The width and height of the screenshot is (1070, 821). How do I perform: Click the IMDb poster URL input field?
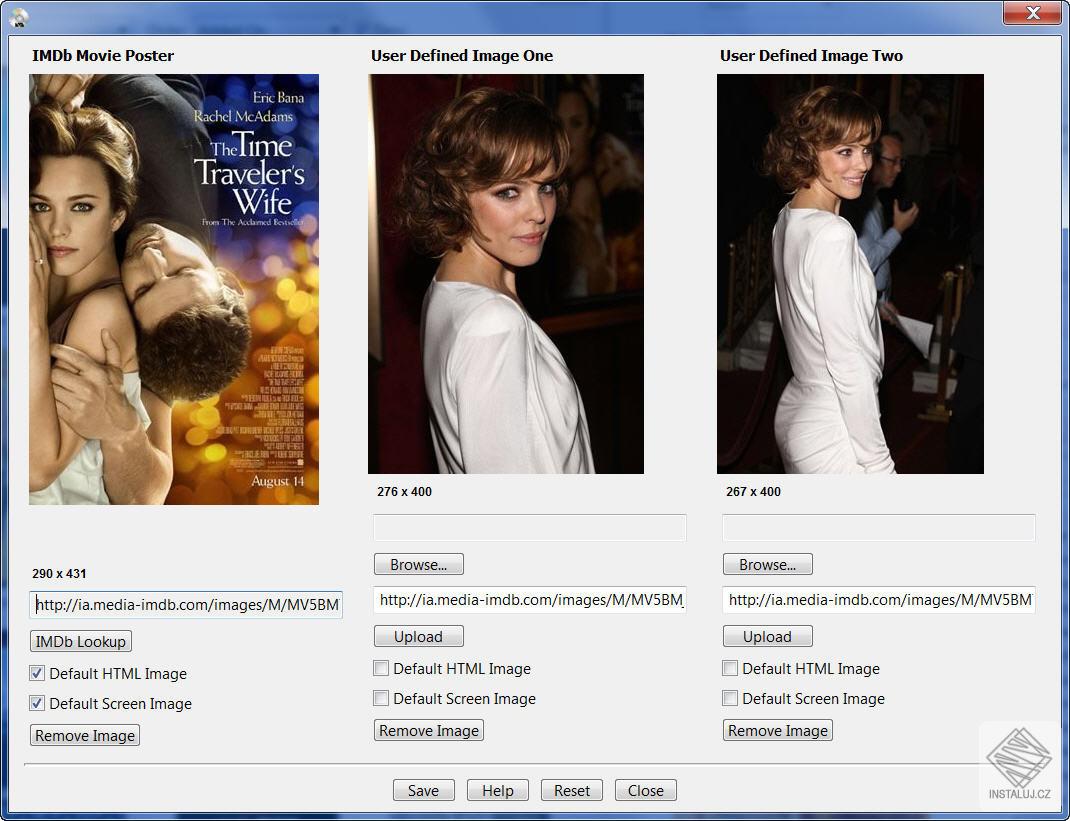(x=185, y=604)
